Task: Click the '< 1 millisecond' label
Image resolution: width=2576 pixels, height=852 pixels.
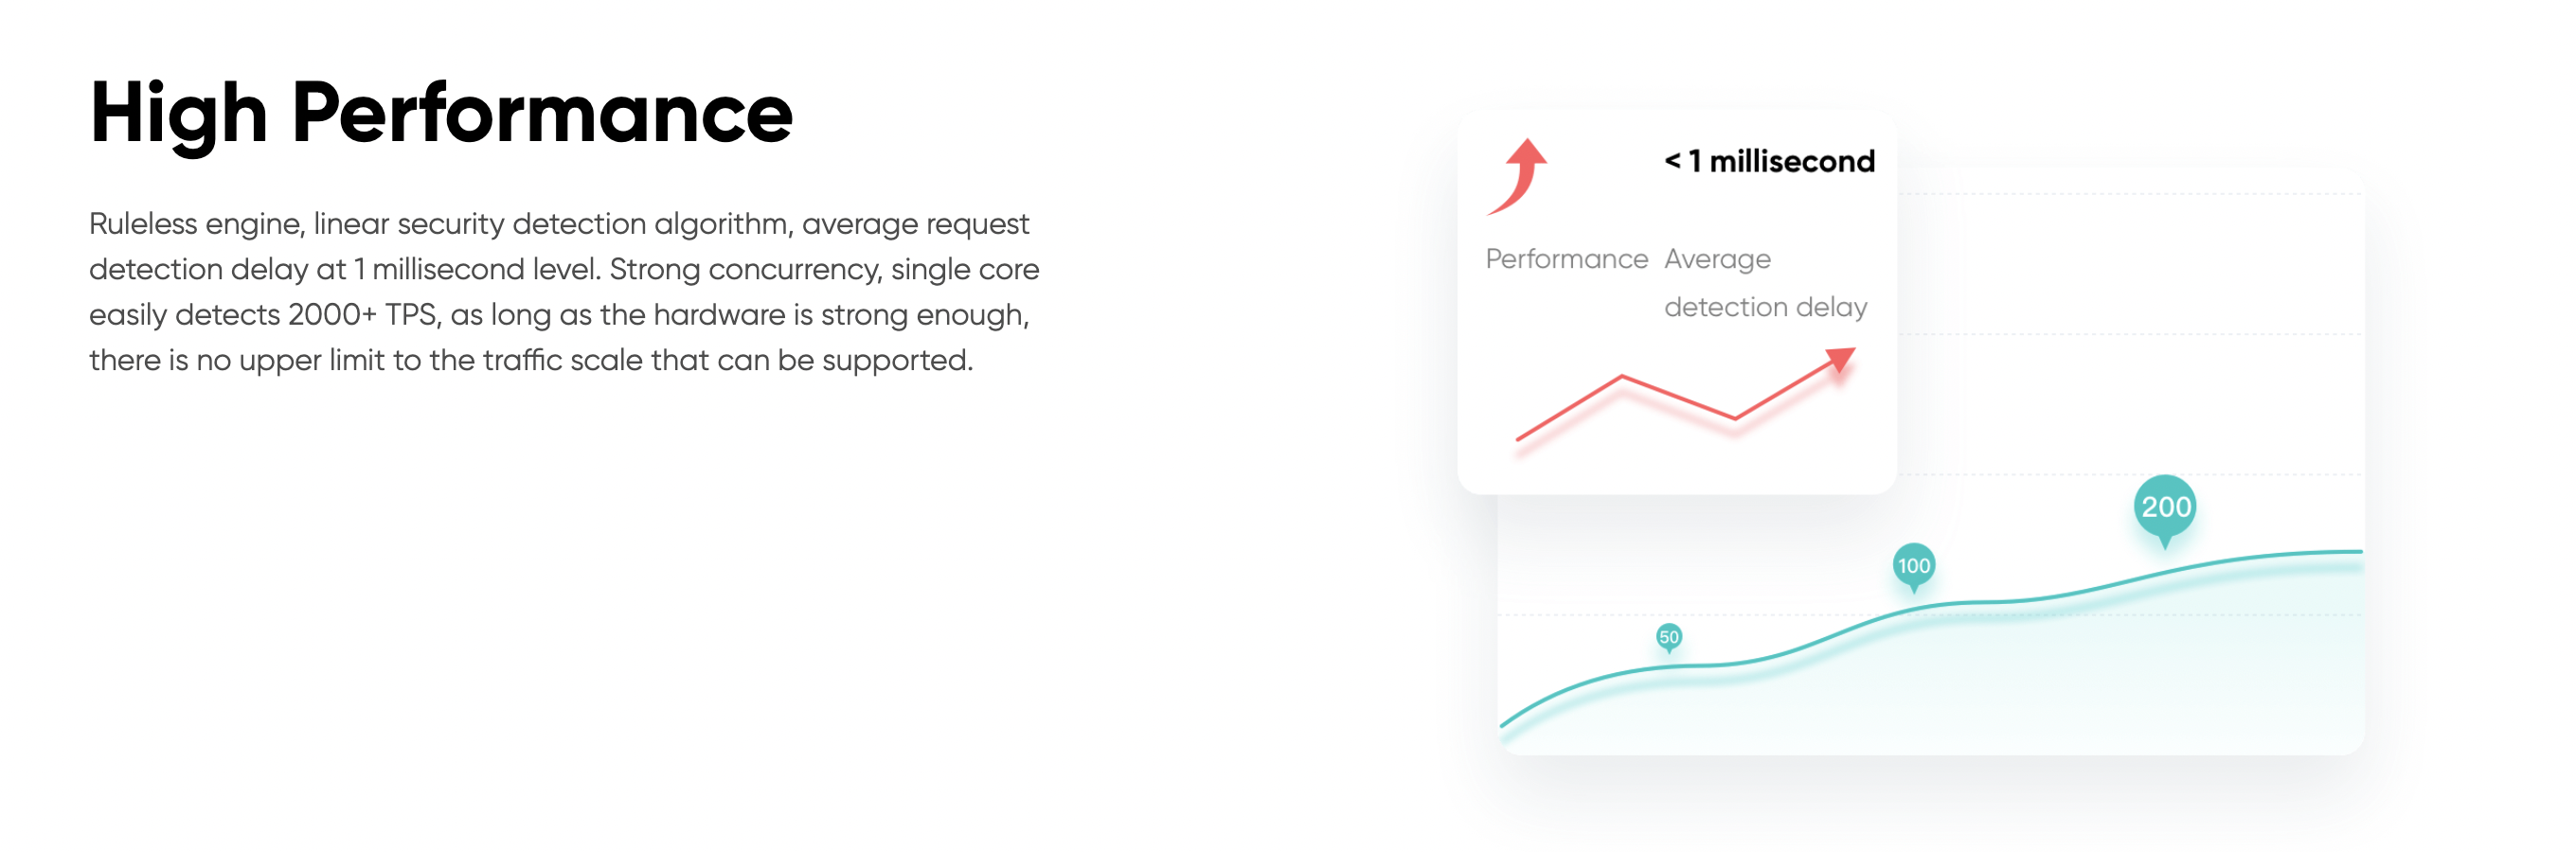Action: click(1769, 161)
